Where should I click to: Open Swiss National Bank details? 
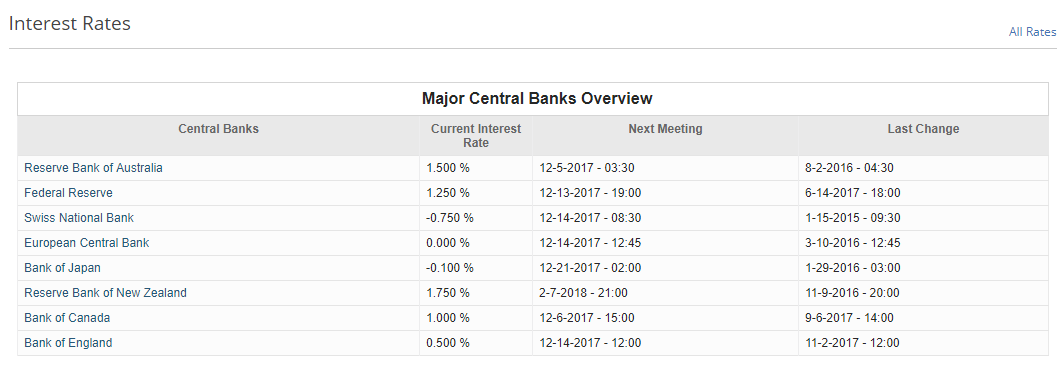tap(79, 218)
